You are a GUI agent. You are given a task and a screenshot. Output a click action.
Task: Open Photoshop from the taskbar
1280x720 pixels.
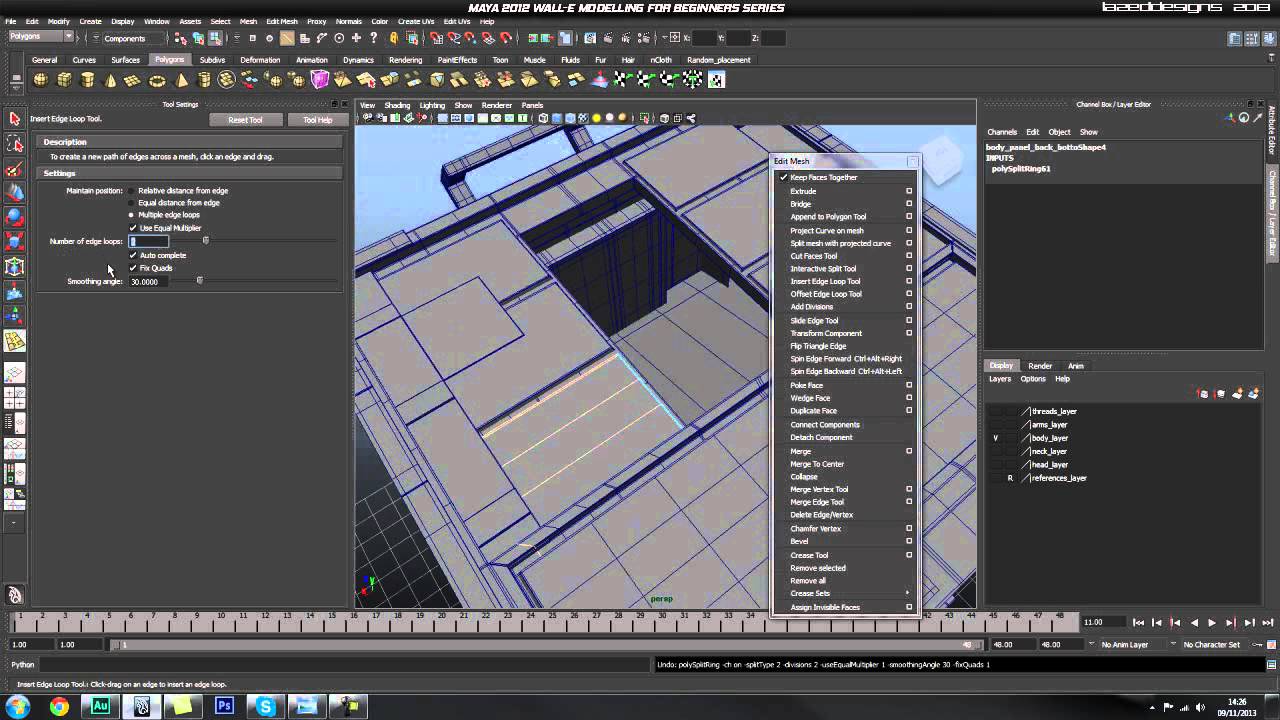[224, 706]
